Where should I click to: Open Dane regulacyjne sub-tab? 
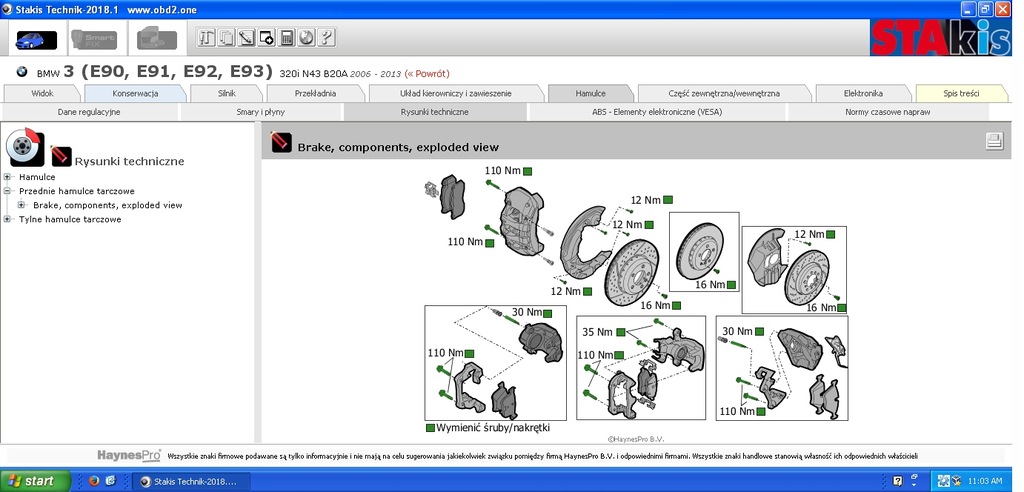pos(89,112)
